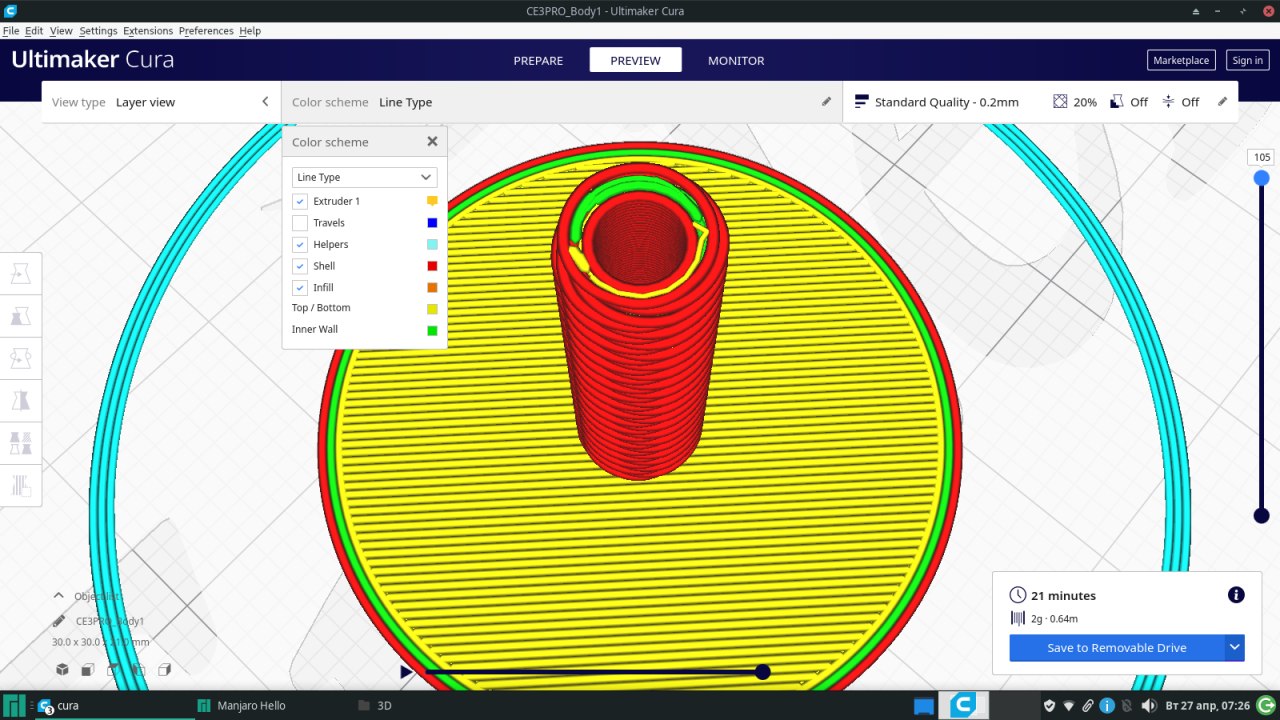Click the shield icon in system tray
This screenshot has height=720, width=1280.
click(1049, 706)
